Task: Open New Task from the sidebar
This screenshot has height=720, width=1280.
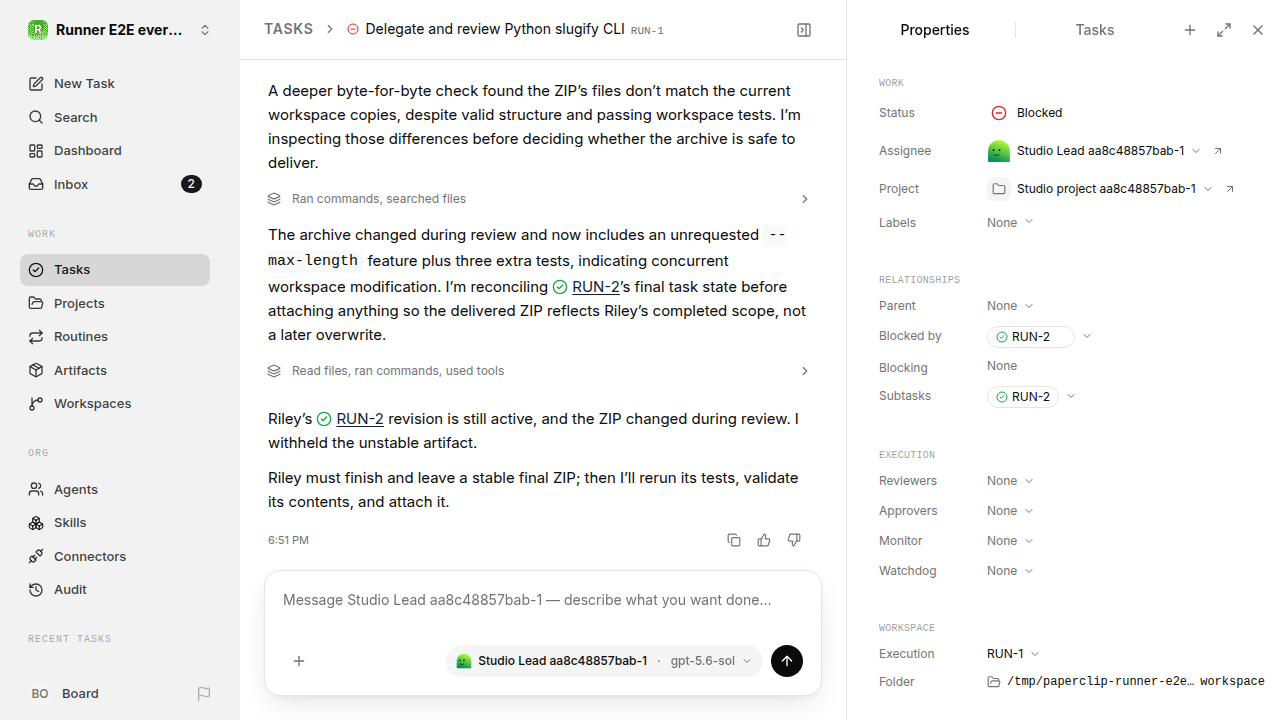Action: [115, 83]
